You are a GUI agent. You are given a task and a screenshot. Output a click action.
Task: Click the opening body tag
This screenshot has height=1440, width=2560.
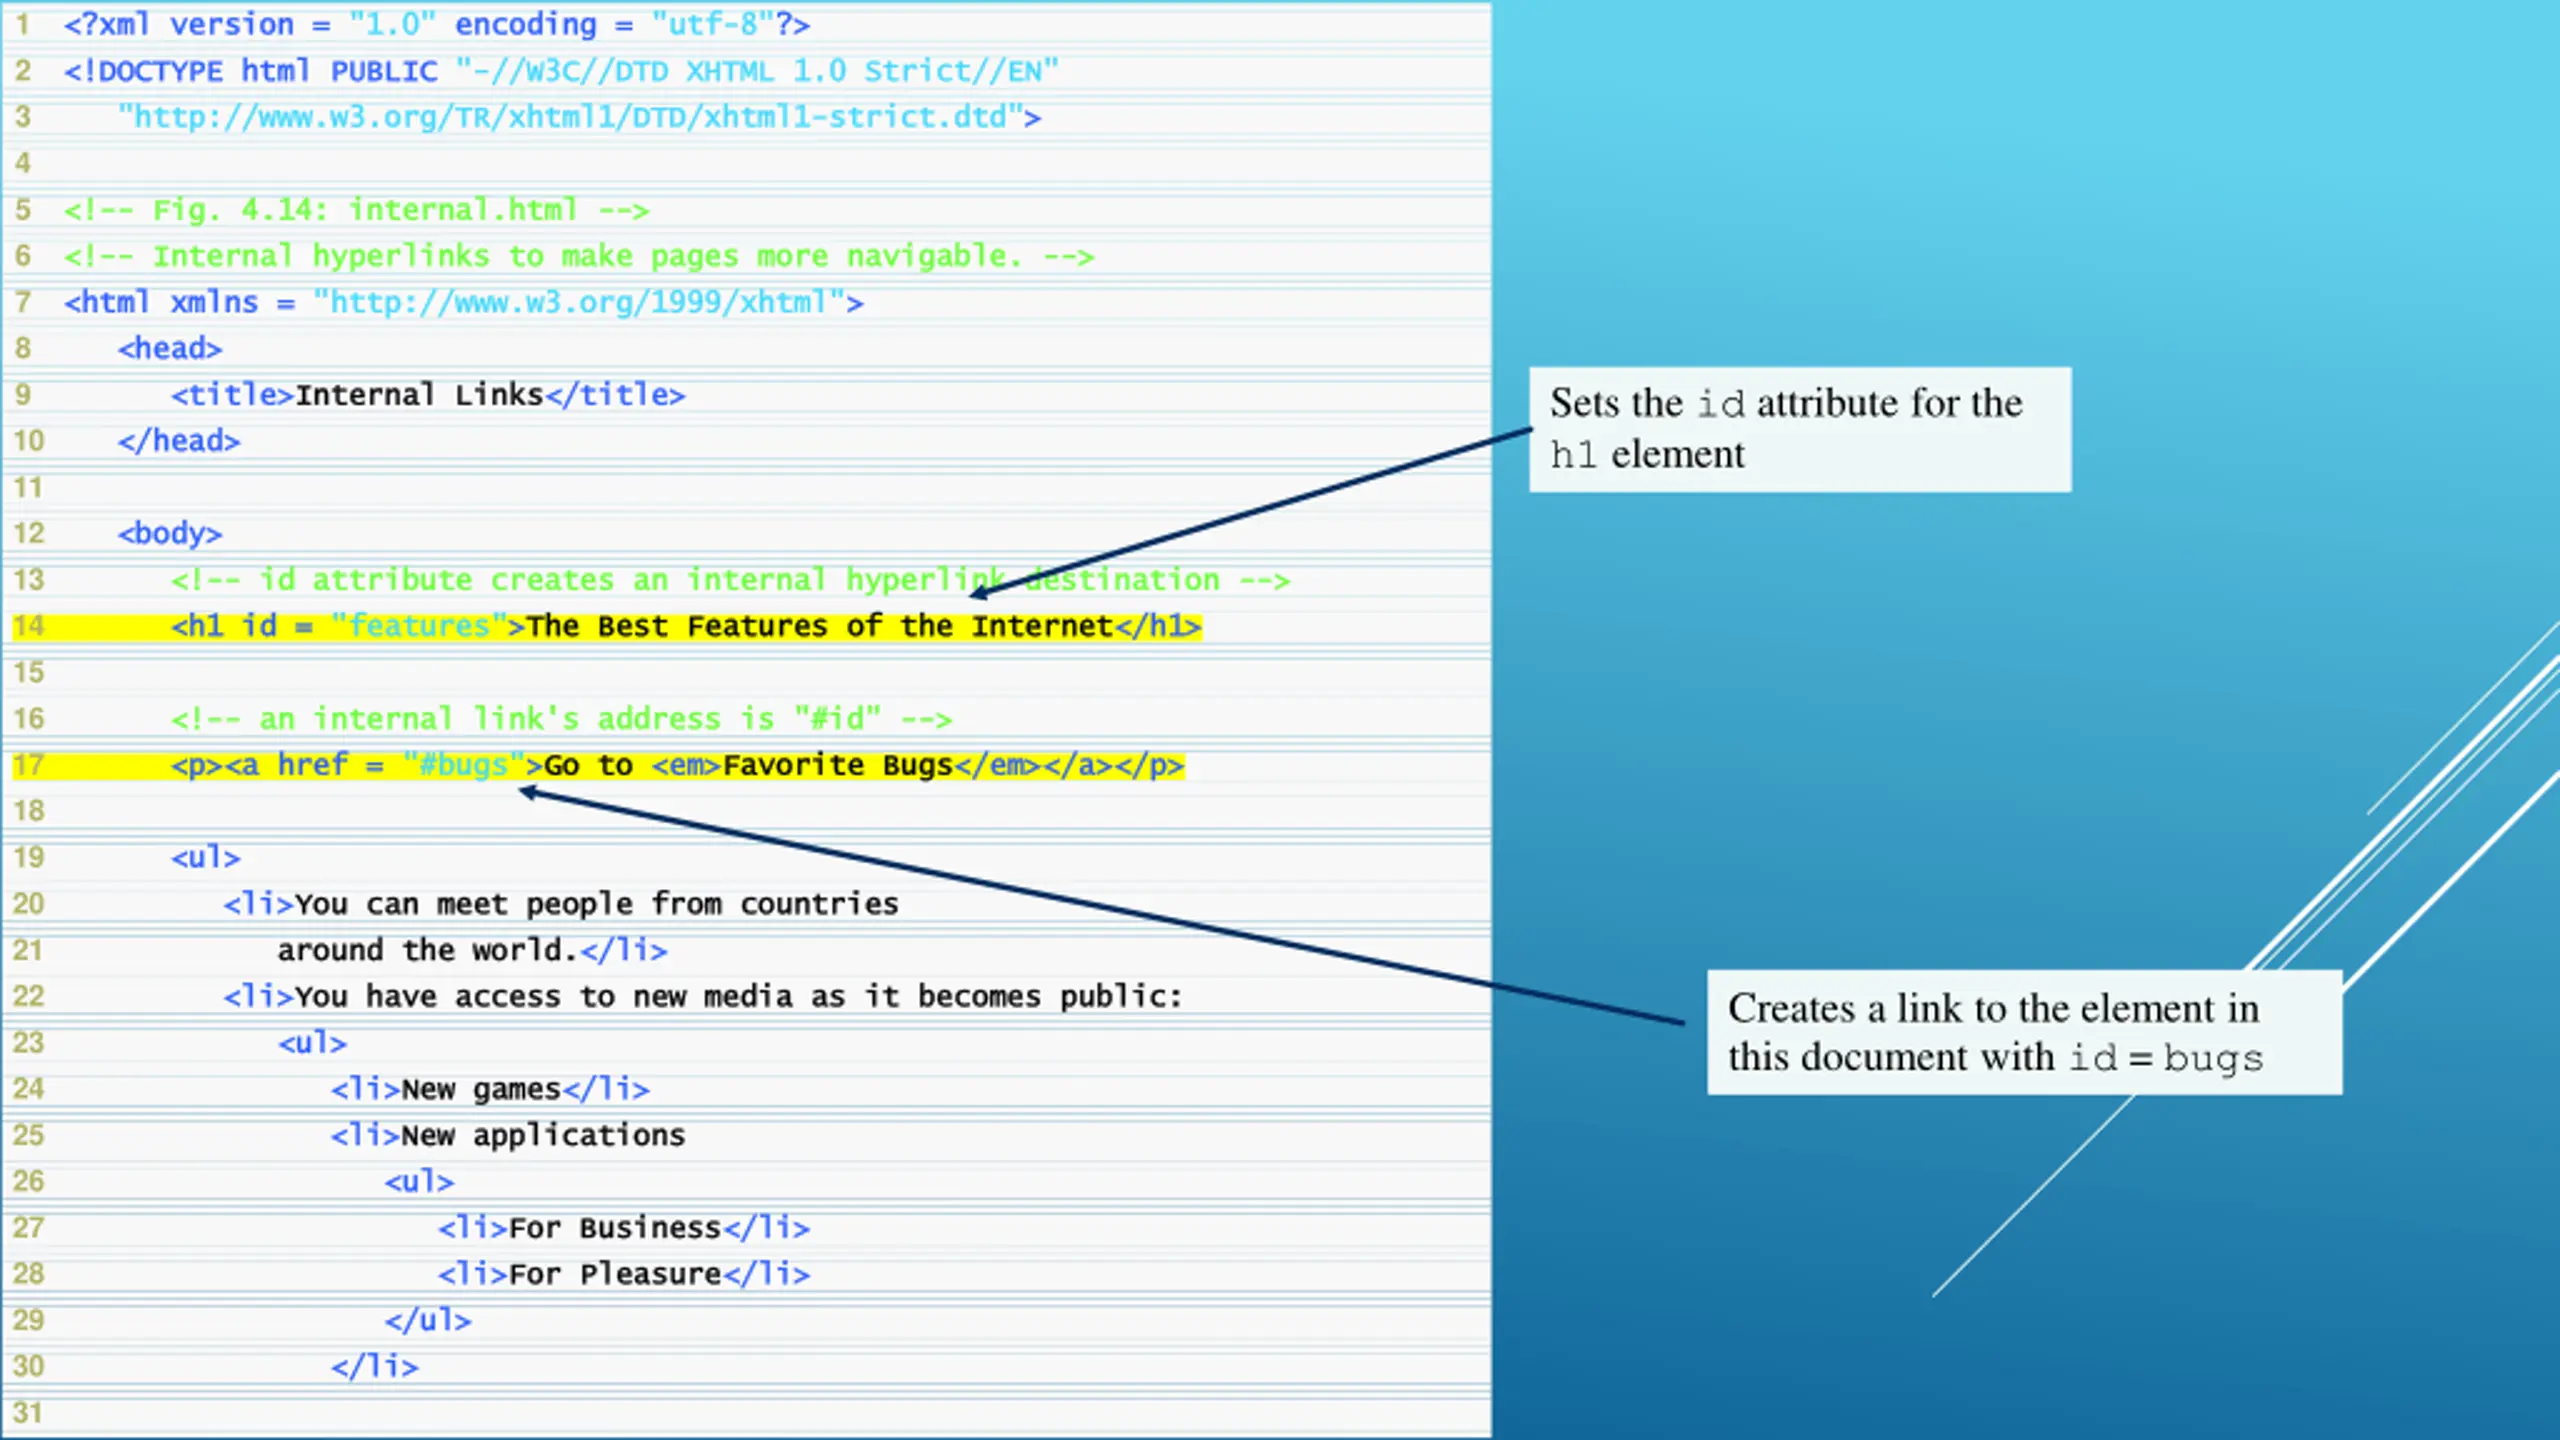tap(170, 533)
